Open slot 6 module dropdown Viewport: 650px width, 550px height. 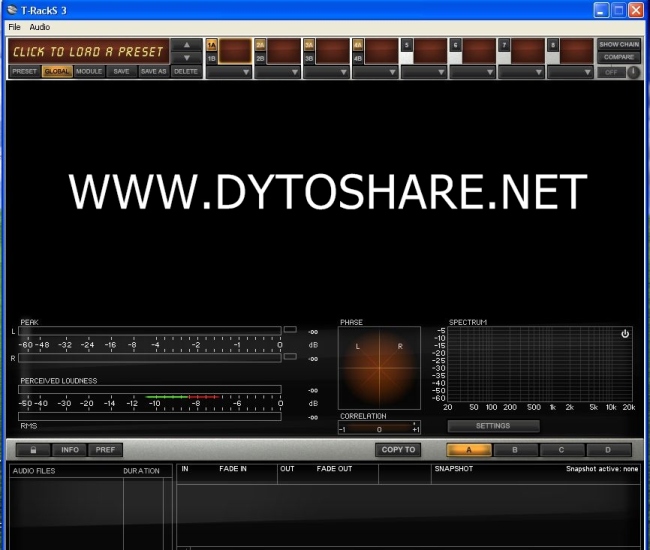[473, 72]
